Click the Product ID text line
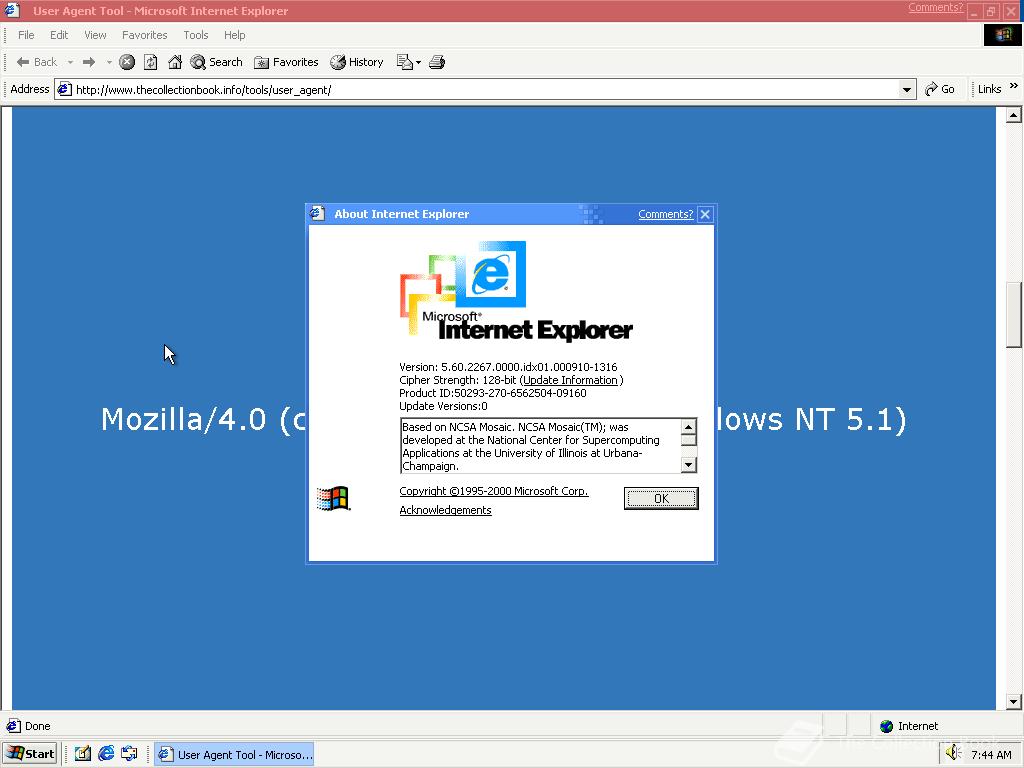This screenshot has height=768, width=1024. coord(492,393)
